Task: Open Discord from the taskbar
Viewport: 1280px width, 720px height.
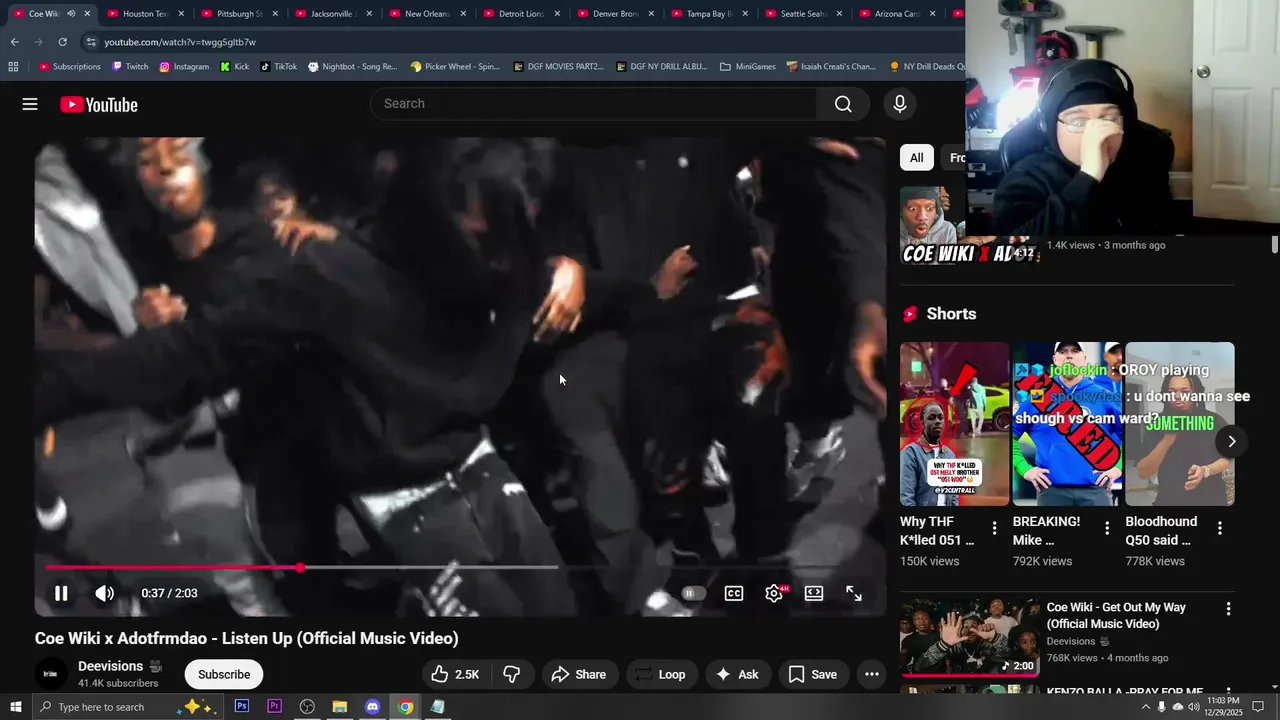Action: pos(373,707)
